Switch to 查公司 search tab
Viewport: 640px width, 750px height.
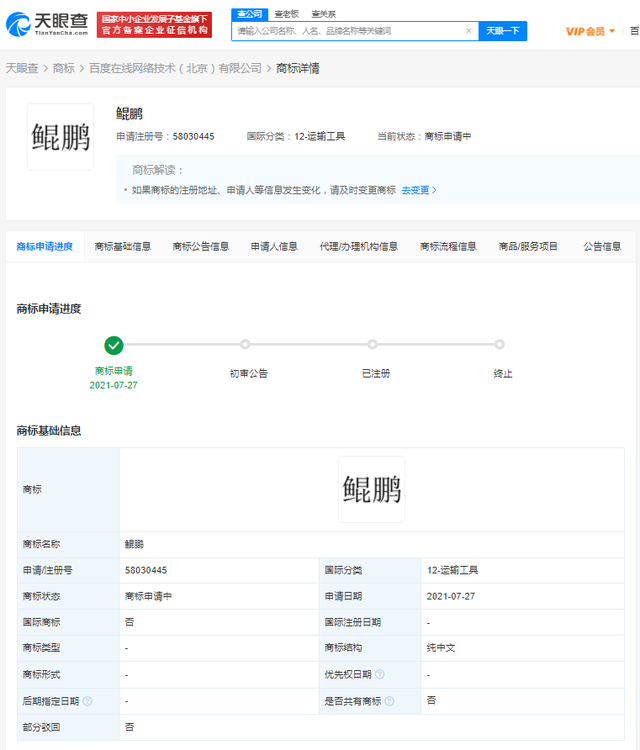[250, 14]
